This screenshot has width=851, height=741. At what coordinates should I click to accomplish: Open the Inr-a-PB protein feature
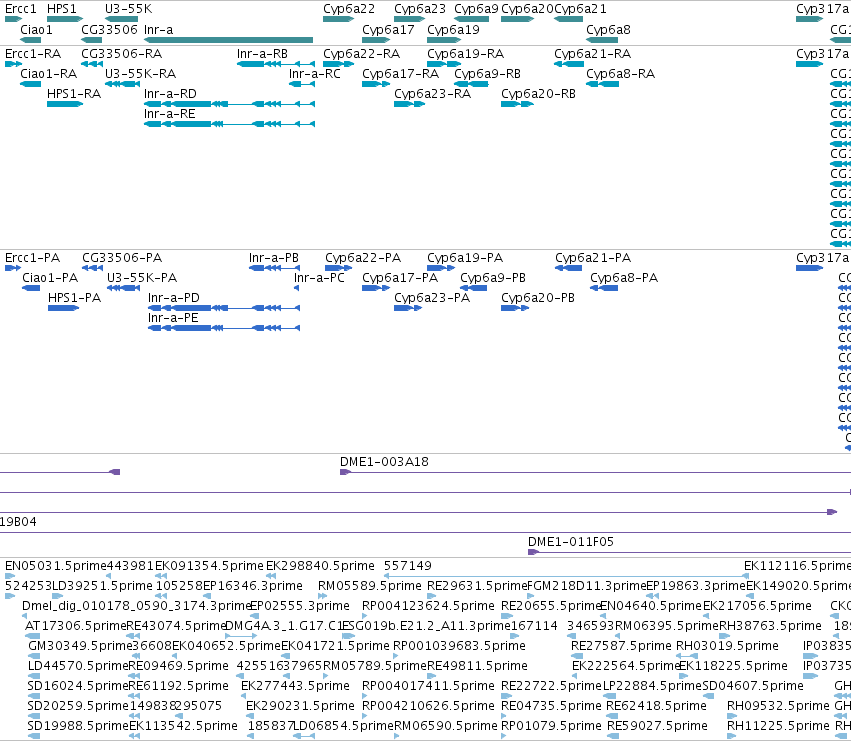click(274, 268)
